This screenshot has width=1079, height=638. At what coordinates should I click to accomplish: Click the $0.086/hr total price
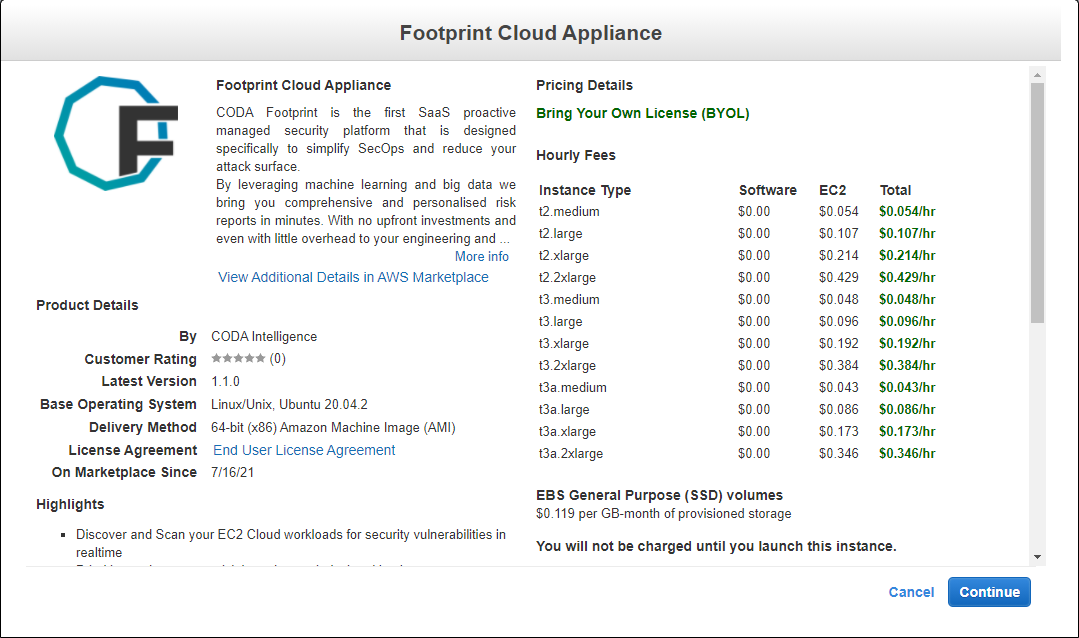pyautogui.click(x=907, y=410)
